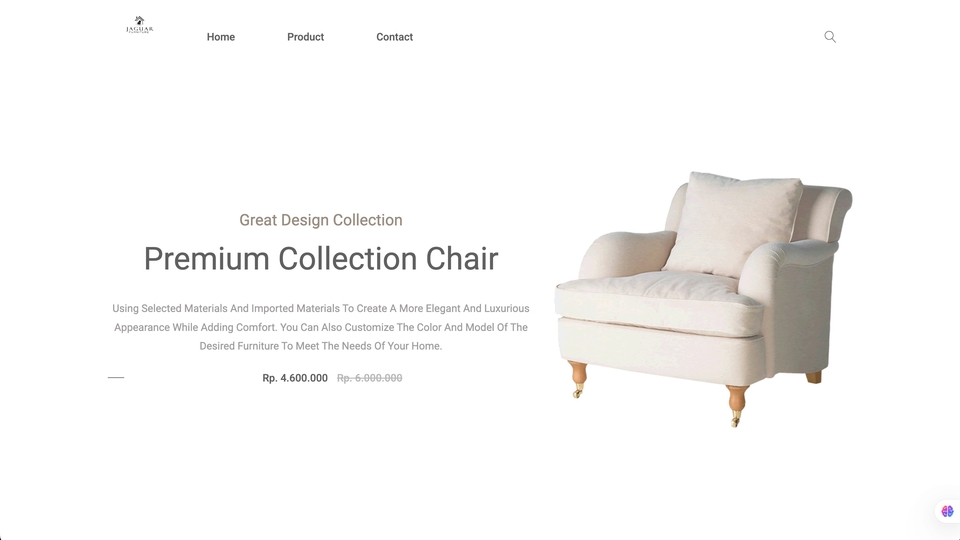Click the cream armchair product image
Image resolution: width=960 pixels, height=540 pixels.
[703, 299]
